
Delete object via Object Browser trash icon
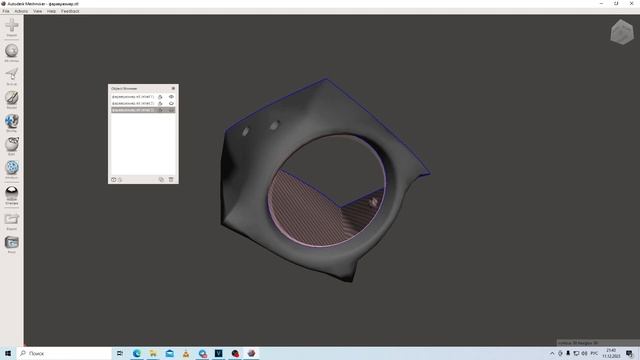coord(171,180)
